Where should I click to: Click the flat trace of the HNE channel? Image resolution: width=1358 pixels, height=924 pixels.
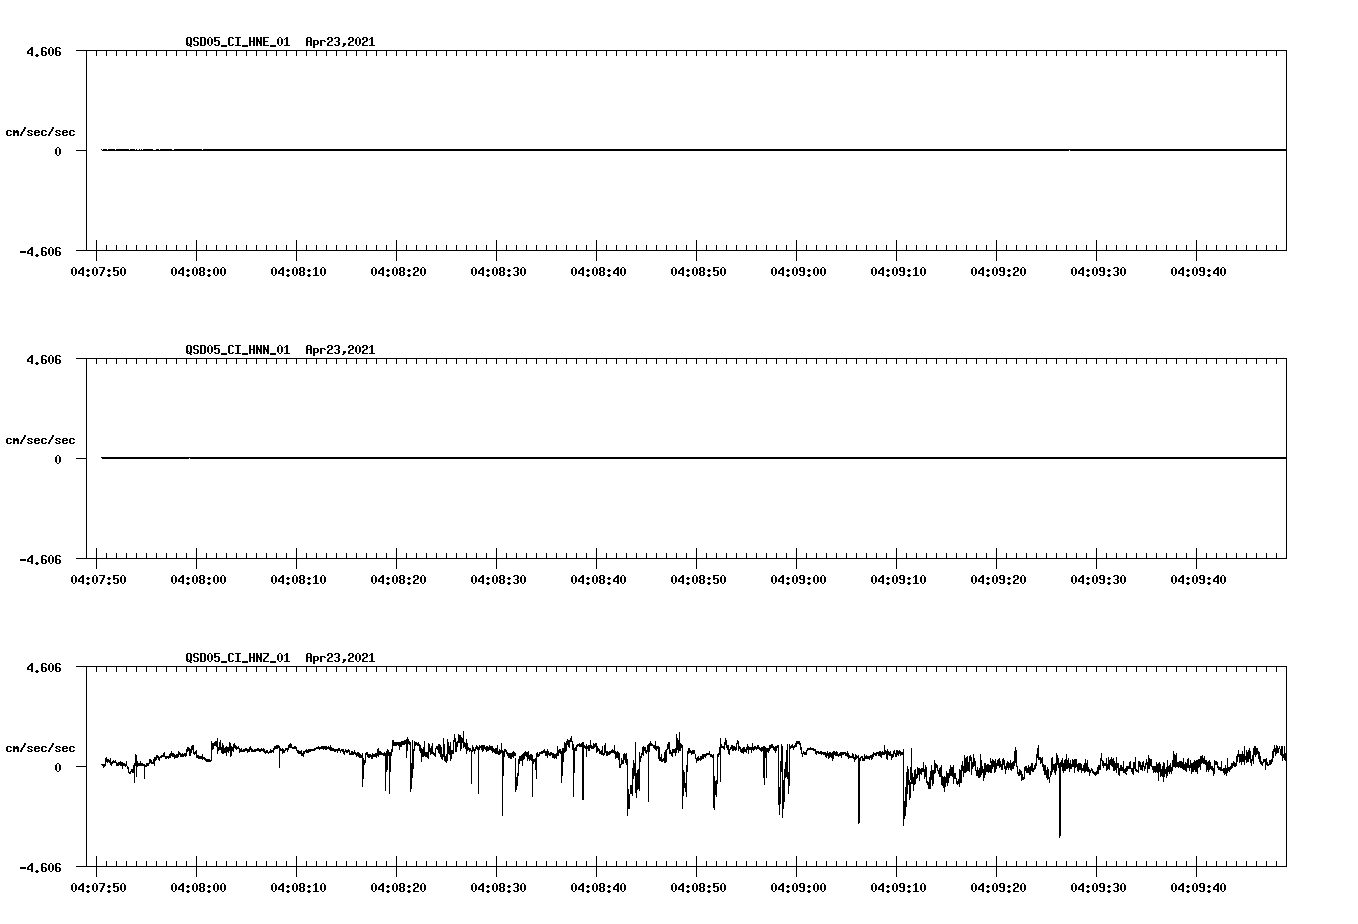(x=600, y=150)
